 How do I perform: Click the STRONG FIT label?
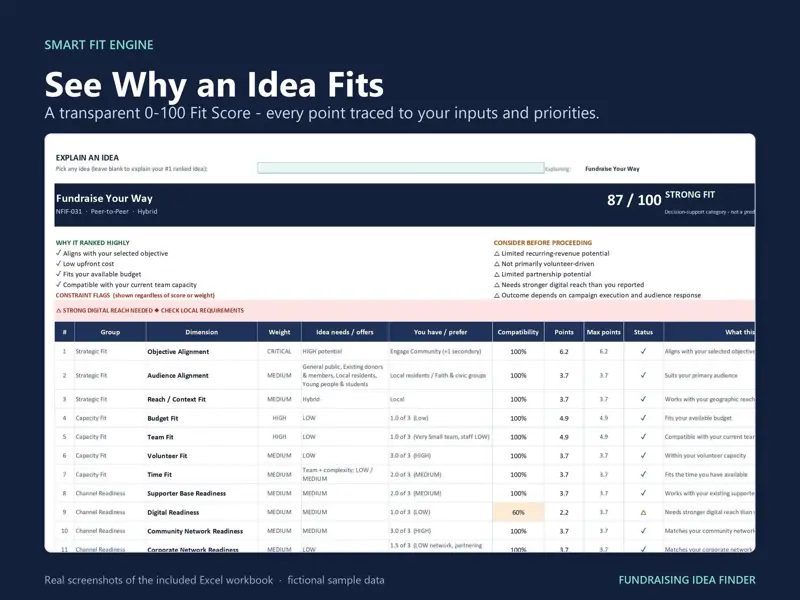pos(690,195)
